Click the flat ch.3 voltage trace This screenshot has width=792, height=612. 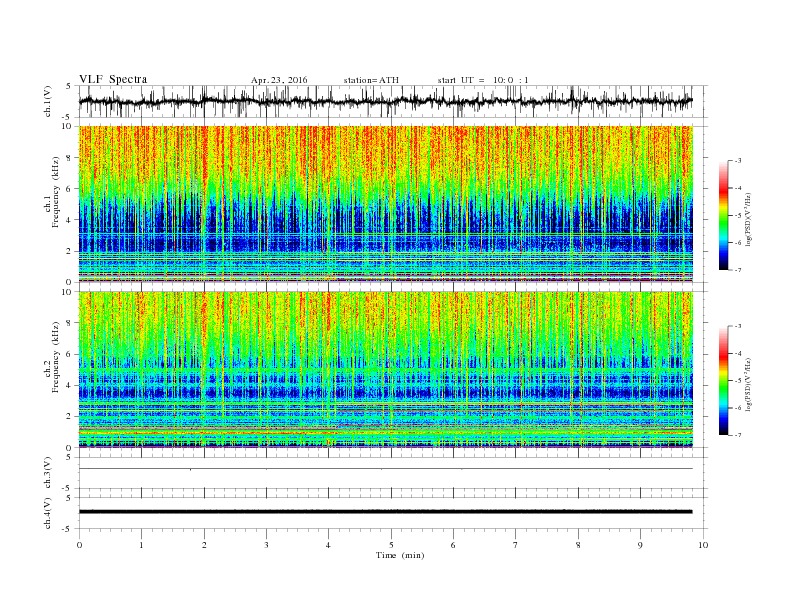click(x=385, y=469)
